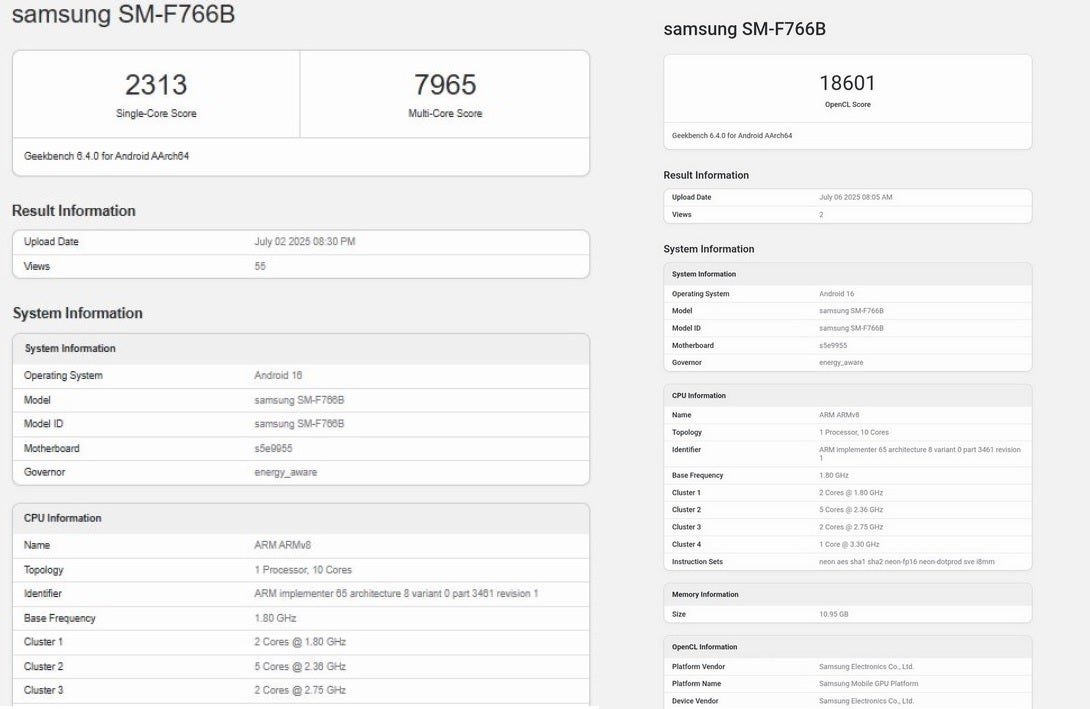Click the multi-core score value 7965
This screenshot has height=709, width=1090.
(x=445, y=85)
